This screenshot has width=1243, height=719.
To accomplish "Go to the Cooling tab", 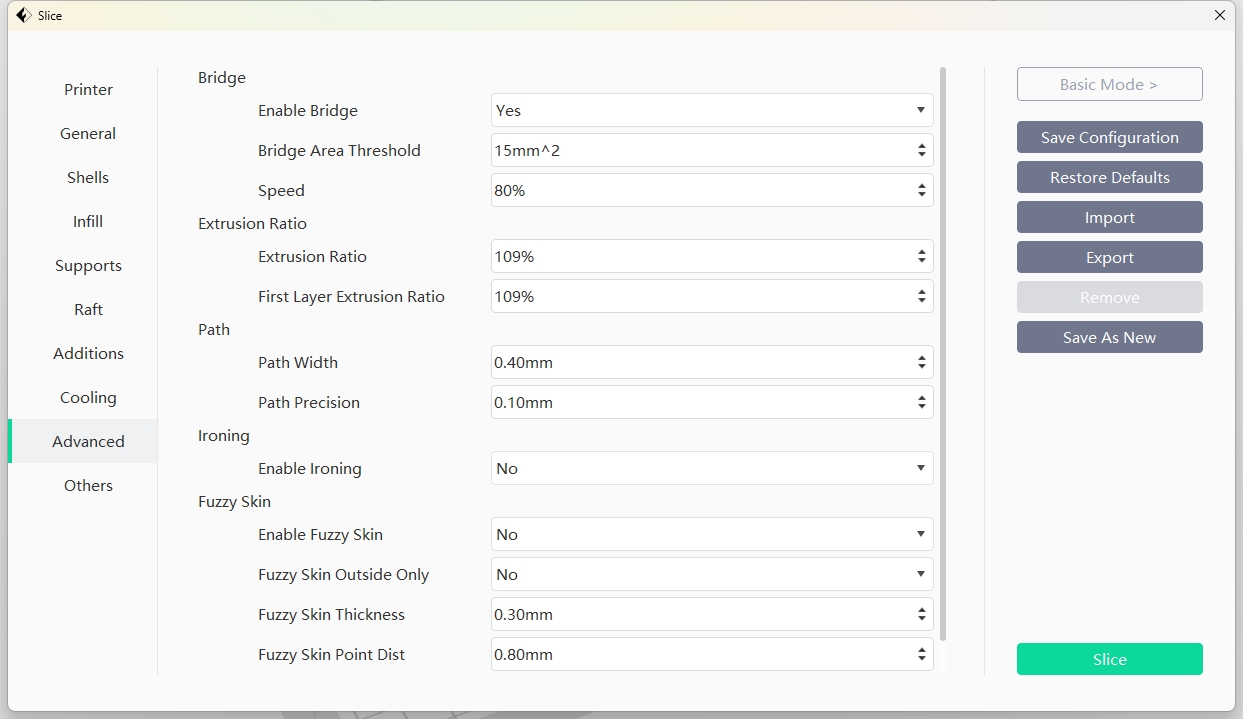I will [x=88, y=398].
